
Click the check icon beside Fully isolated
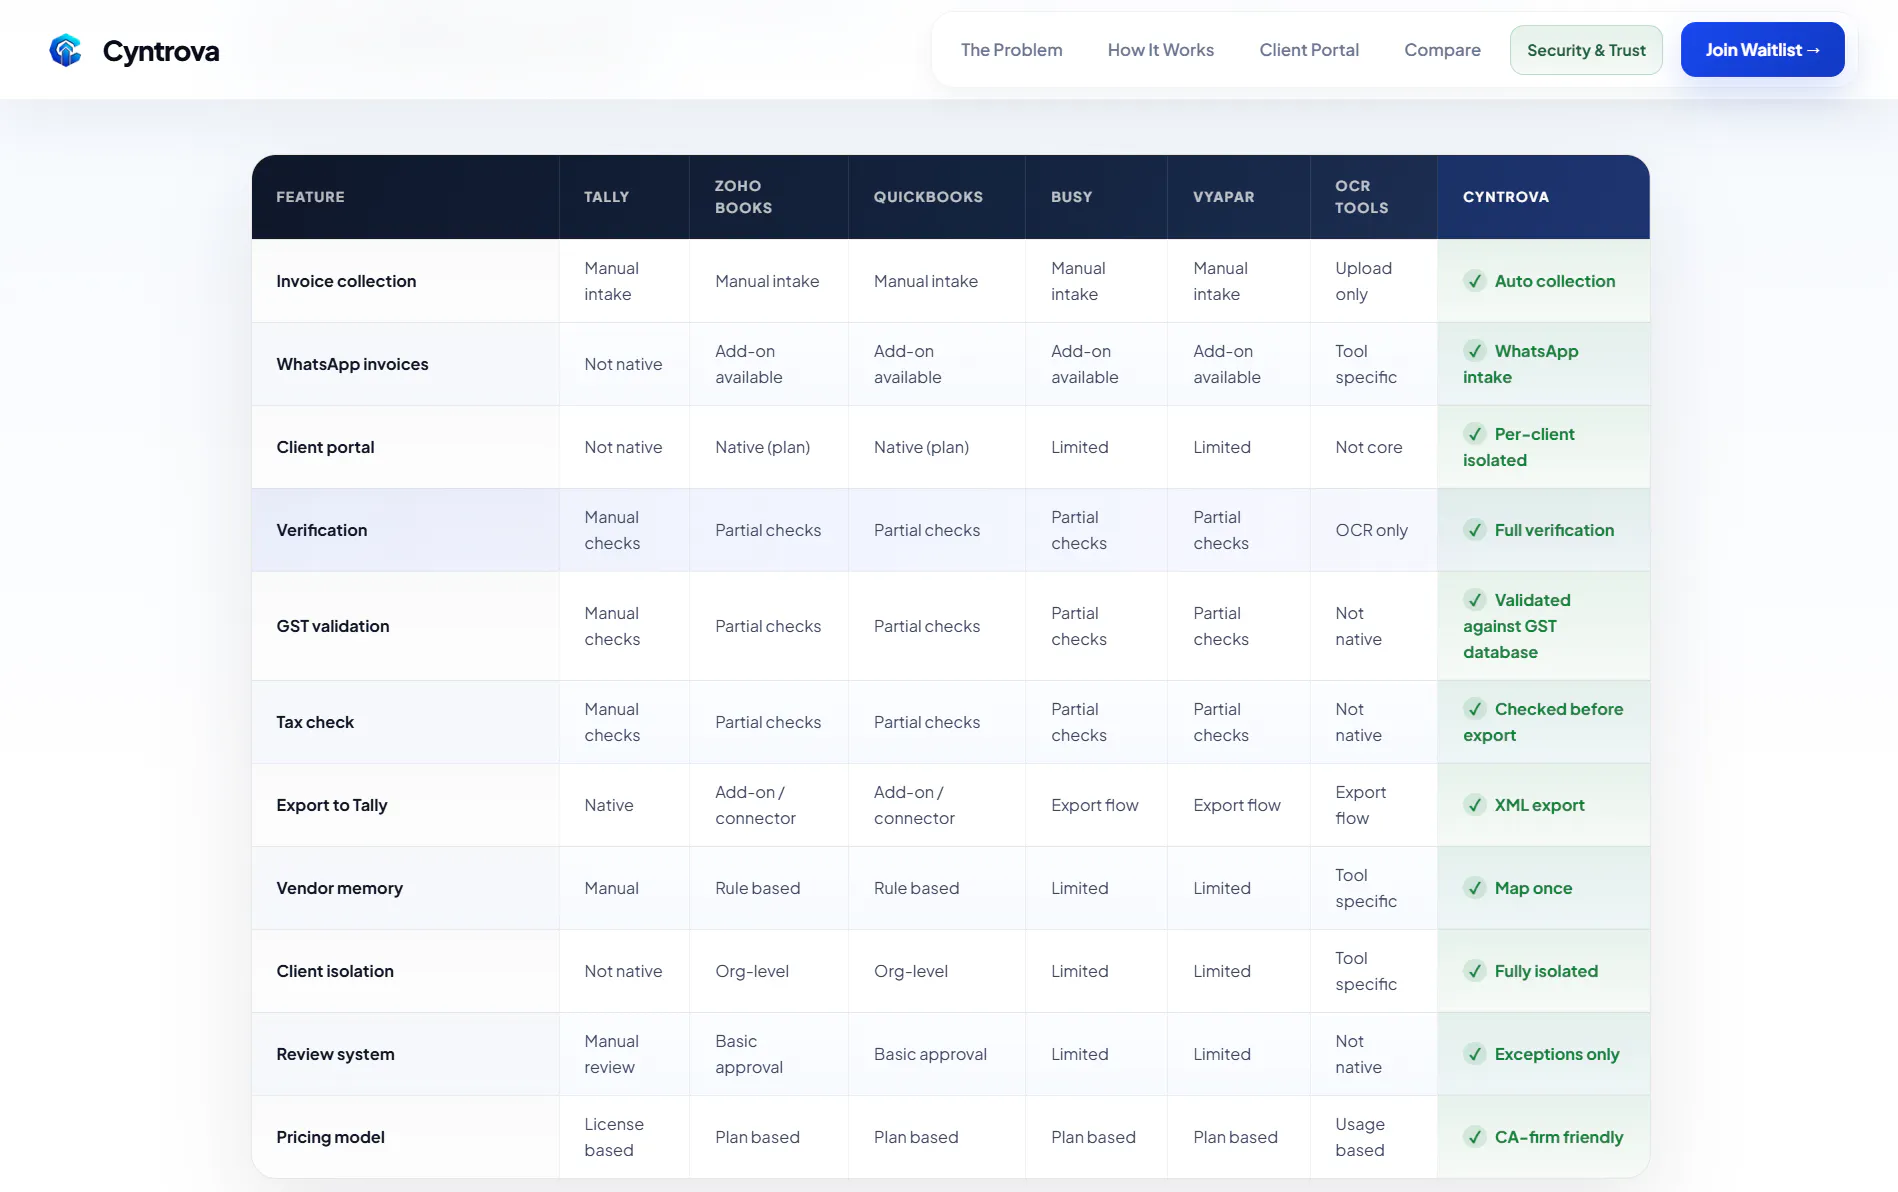click(x=1474, y=971)
